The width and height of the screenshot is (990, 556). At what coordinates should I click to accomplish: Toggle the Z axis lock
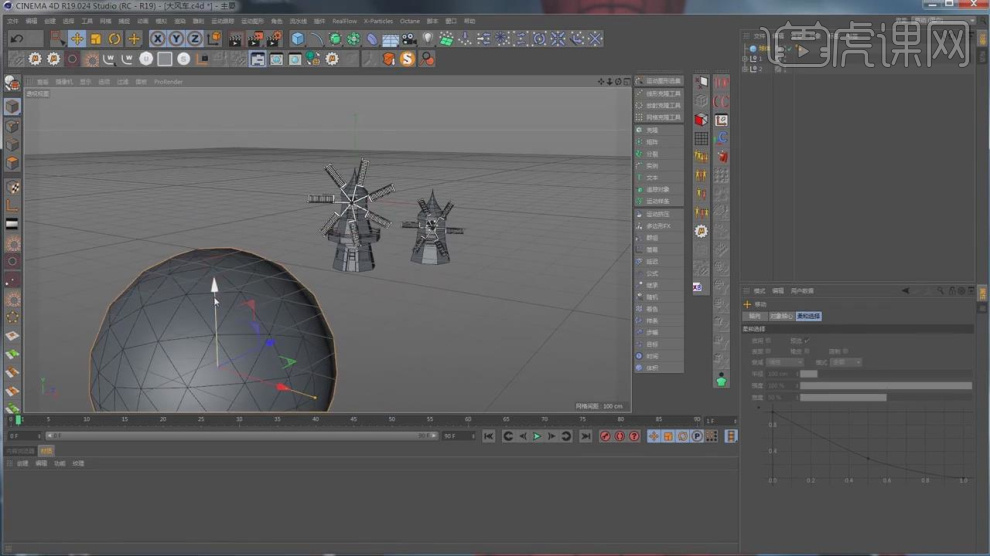pyautogui.click(x=194, y=39)
